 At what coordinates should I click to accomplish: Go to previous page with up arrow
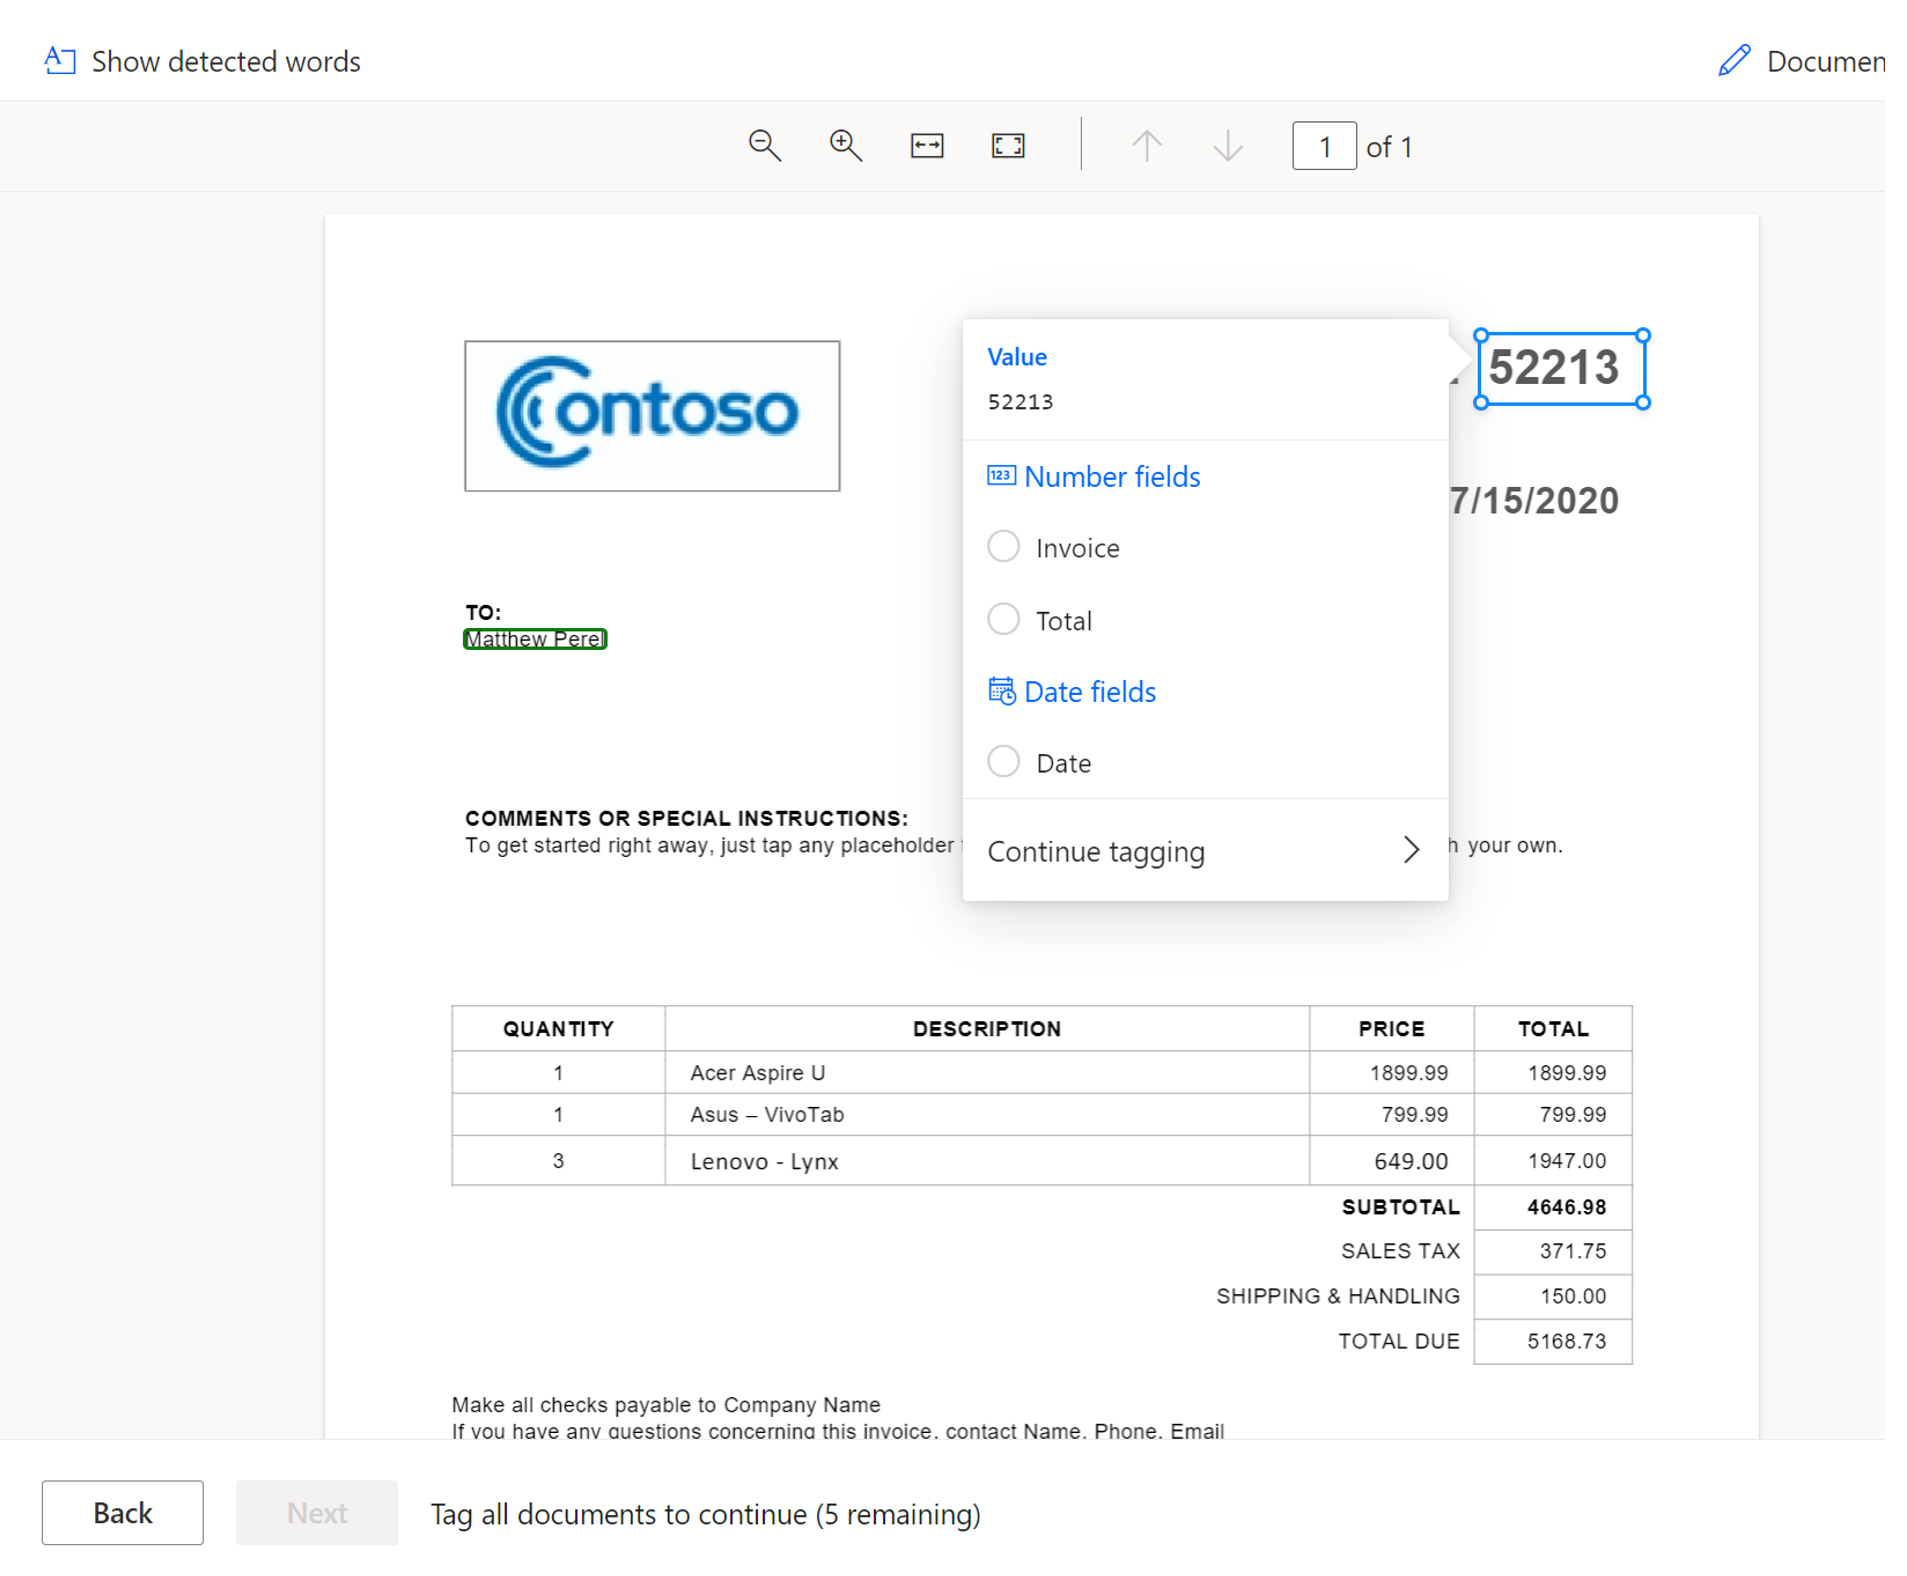[x=1147, y=146]
